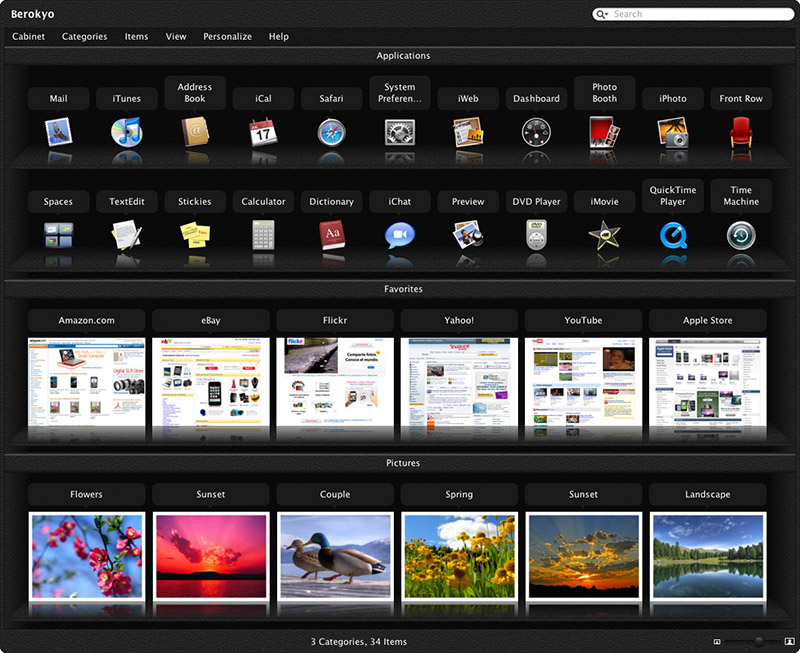The height and width of the screenshot is (653, 800).
Task: Open the Address Book icon
Action: click(195, 132)
